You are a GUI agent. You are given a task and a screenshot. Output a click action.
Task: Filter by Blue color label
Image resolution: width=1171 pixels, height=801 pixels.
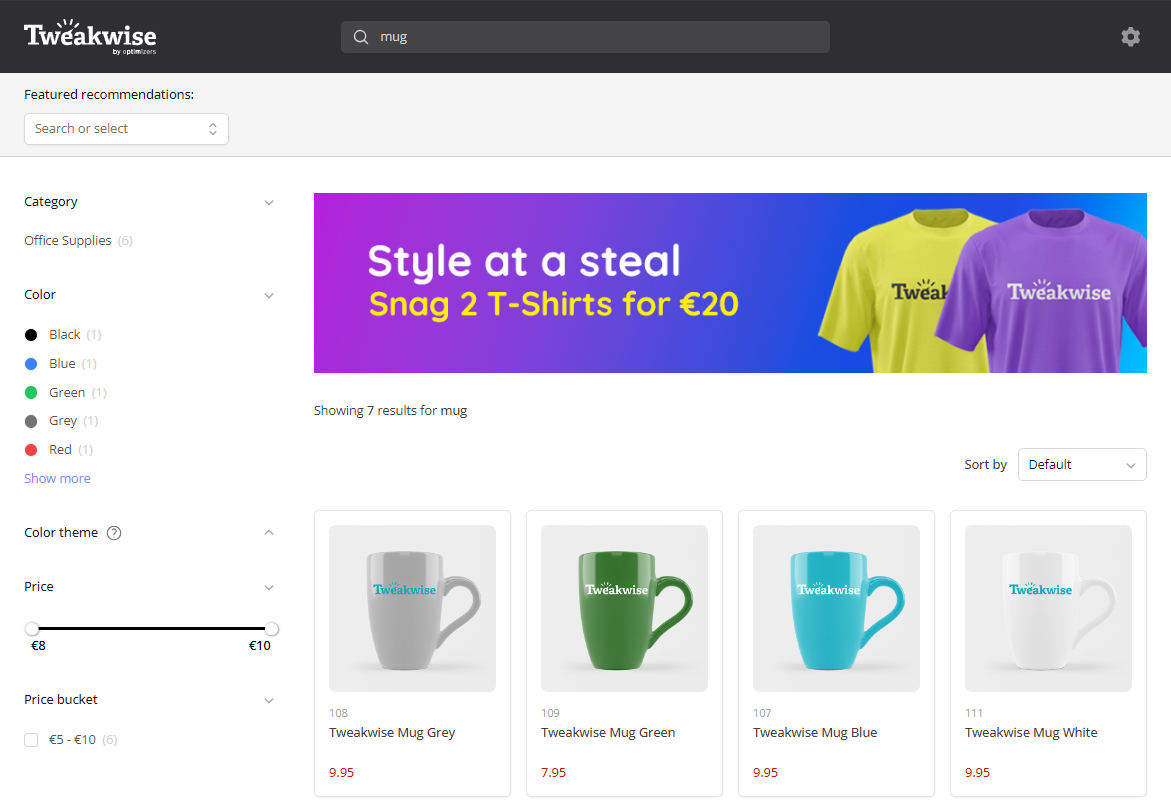[x=62, y=364]
